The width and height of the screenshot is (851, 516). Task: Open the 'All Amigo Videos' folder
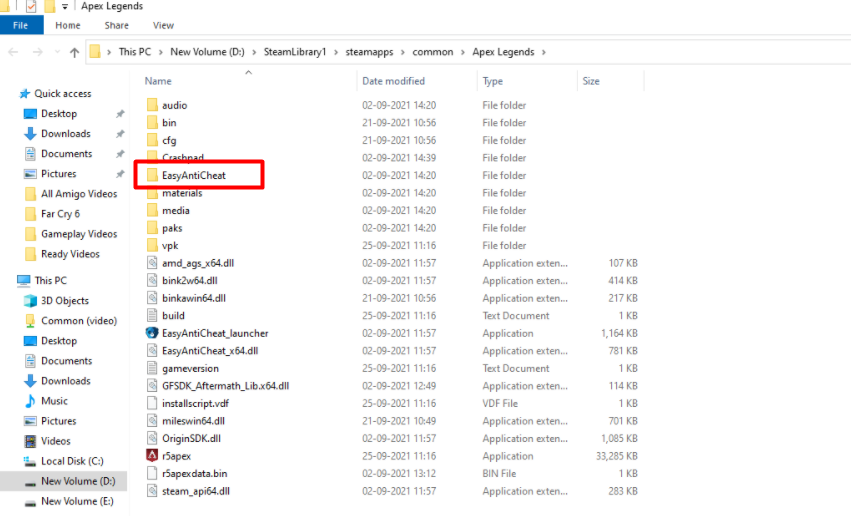click(x=79, y=194)
